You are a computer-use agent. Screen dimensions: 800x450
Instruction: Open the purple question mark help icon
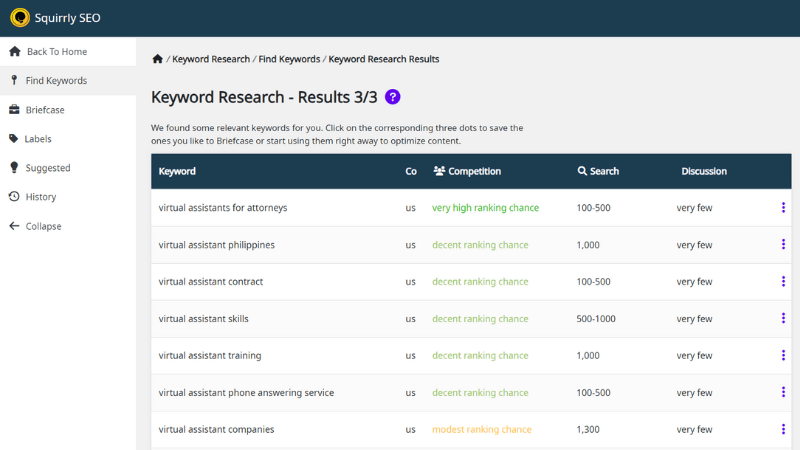tap(392, 97)
